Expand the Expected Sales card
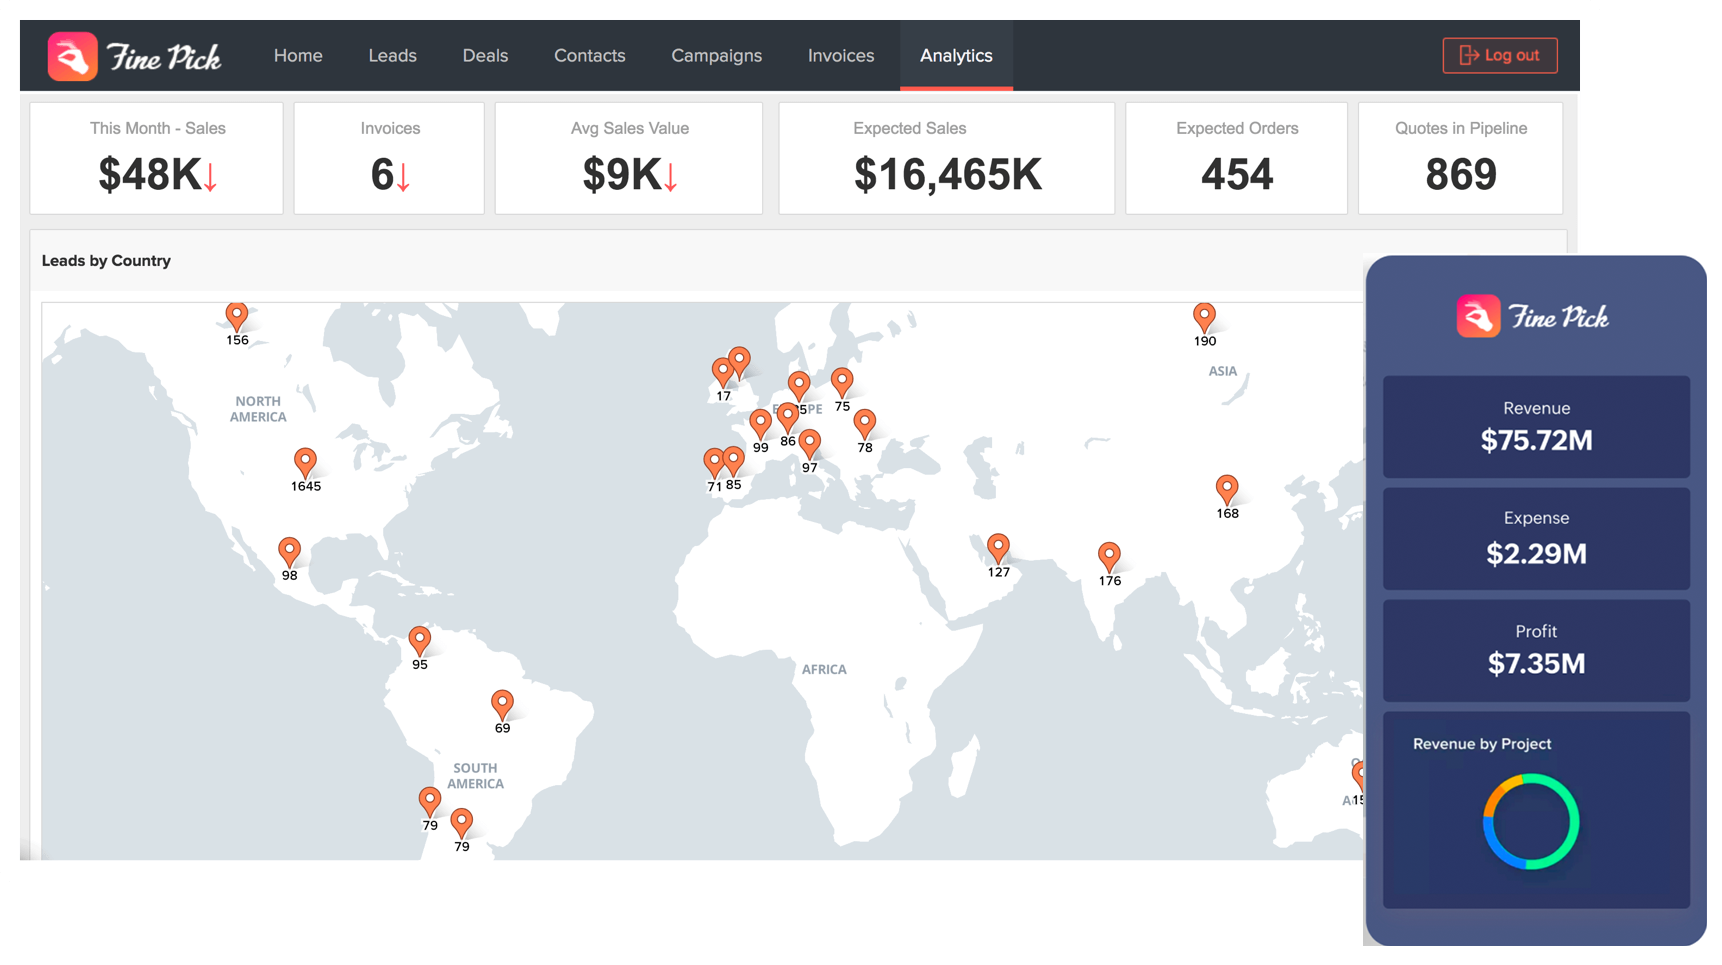Screen dimensions: 1722x965 pyautogui.click(x=945, y=158)
